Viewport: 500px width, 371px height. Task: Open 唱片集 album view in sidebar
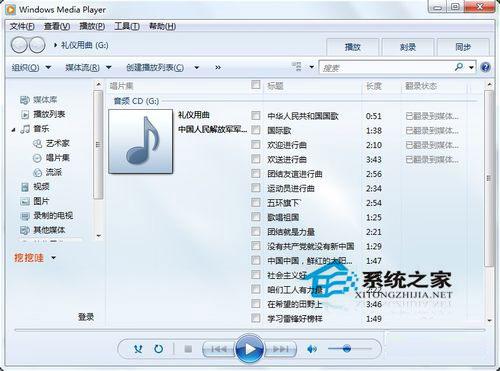[x=58, y=158]
